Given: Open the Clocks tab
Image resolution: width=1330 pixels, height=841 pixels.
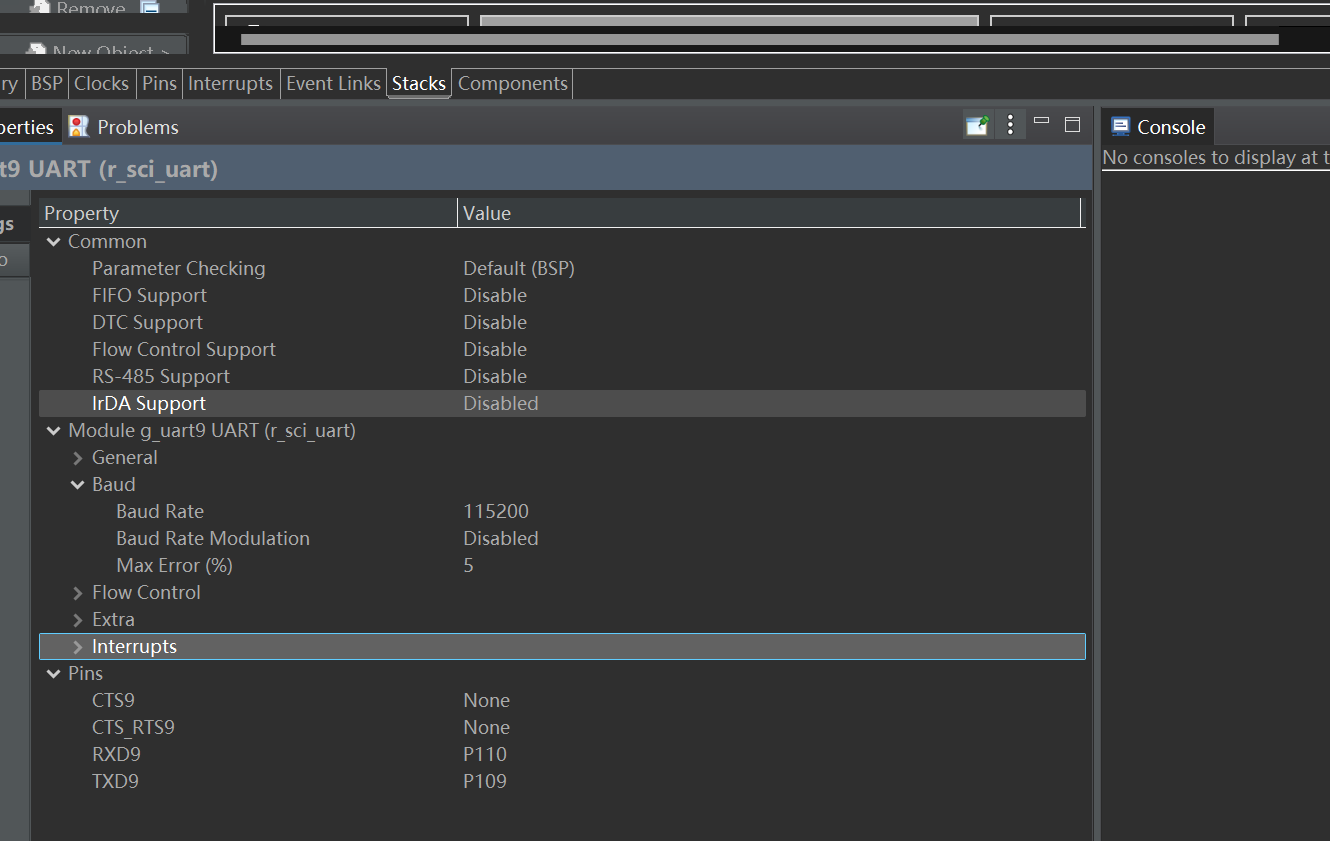Looking at the screenshot, I should click(102, 84).
